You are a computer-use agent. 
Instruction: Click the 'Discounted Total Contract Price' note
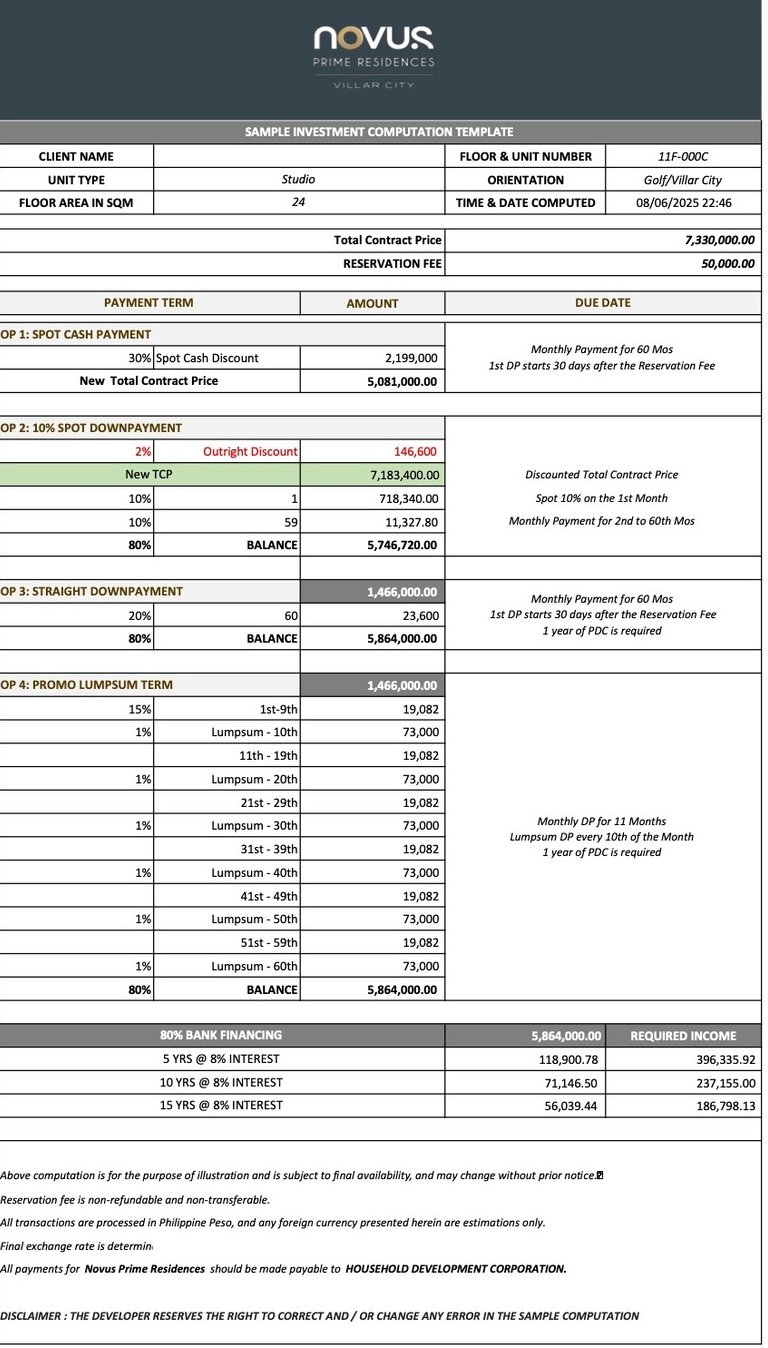pyautogui.click(x=602, y=475)
